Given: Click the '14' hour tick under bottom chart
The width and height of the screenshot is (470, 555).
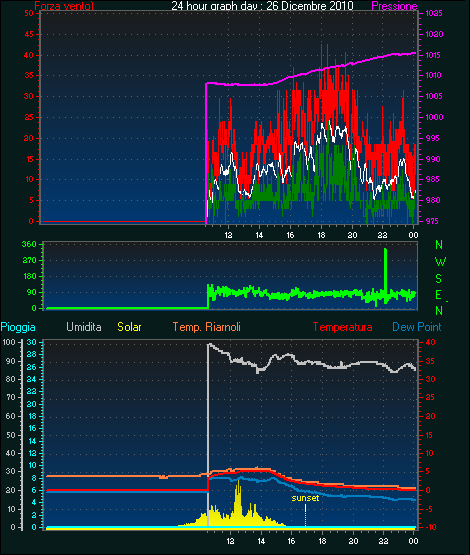Looking at the screenshot, I should [x=261, y=541].
